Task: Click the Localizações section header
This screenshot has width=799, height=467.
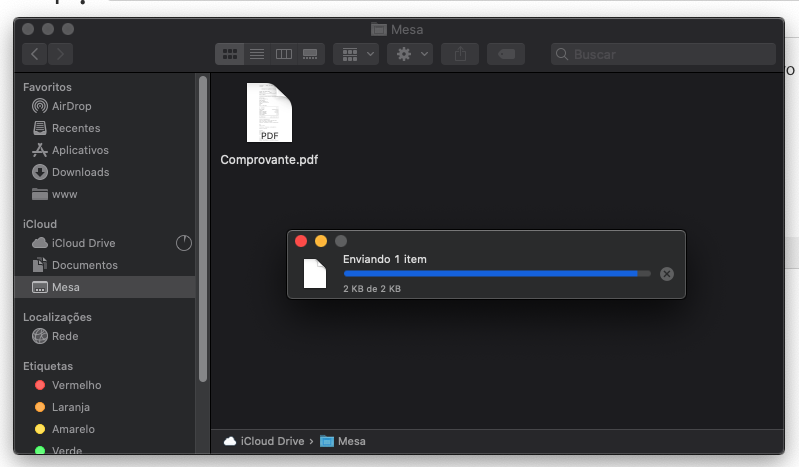Action: 57,317
